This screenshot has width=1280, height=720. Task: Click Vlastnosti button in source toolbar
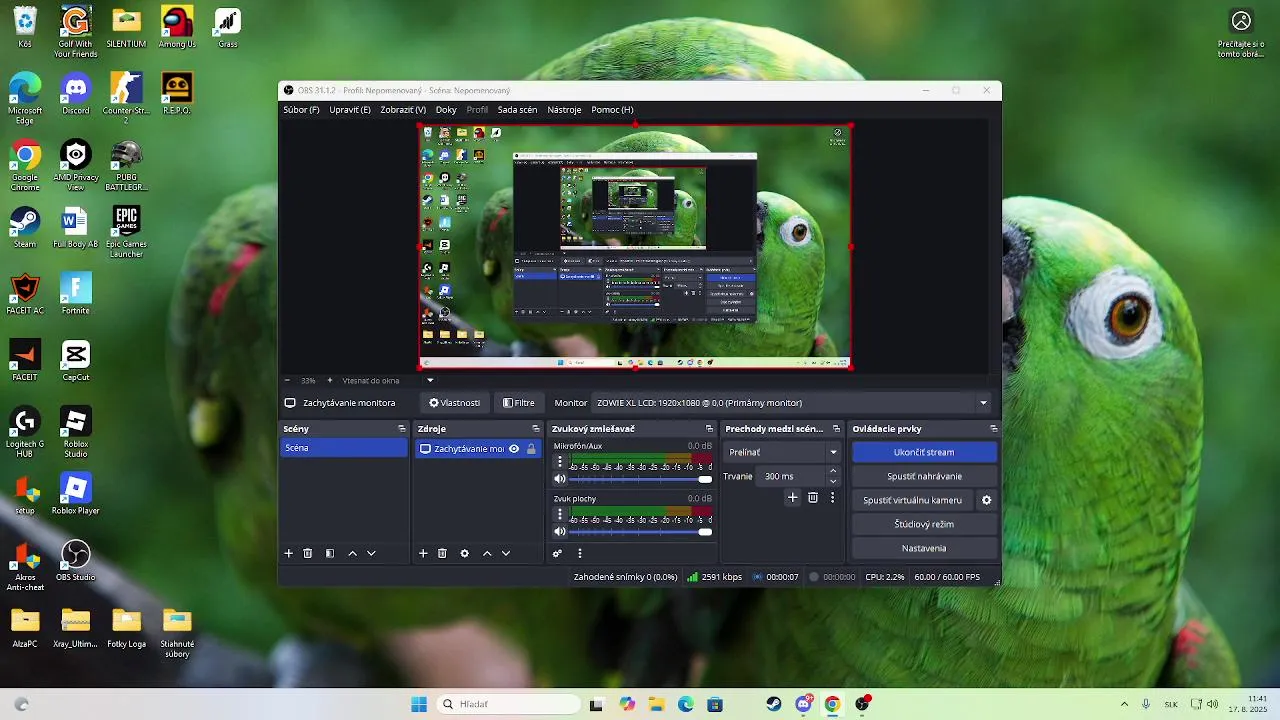click(455, 403)
